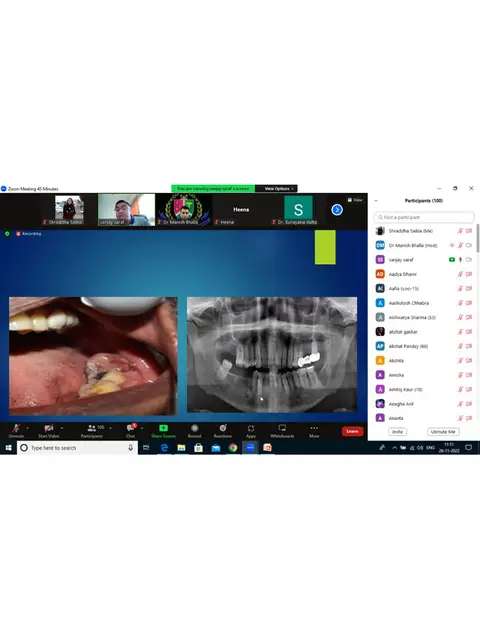Start video from the meeting toolbar
This screenshot has height=640, width=480.
coord(49,431)
